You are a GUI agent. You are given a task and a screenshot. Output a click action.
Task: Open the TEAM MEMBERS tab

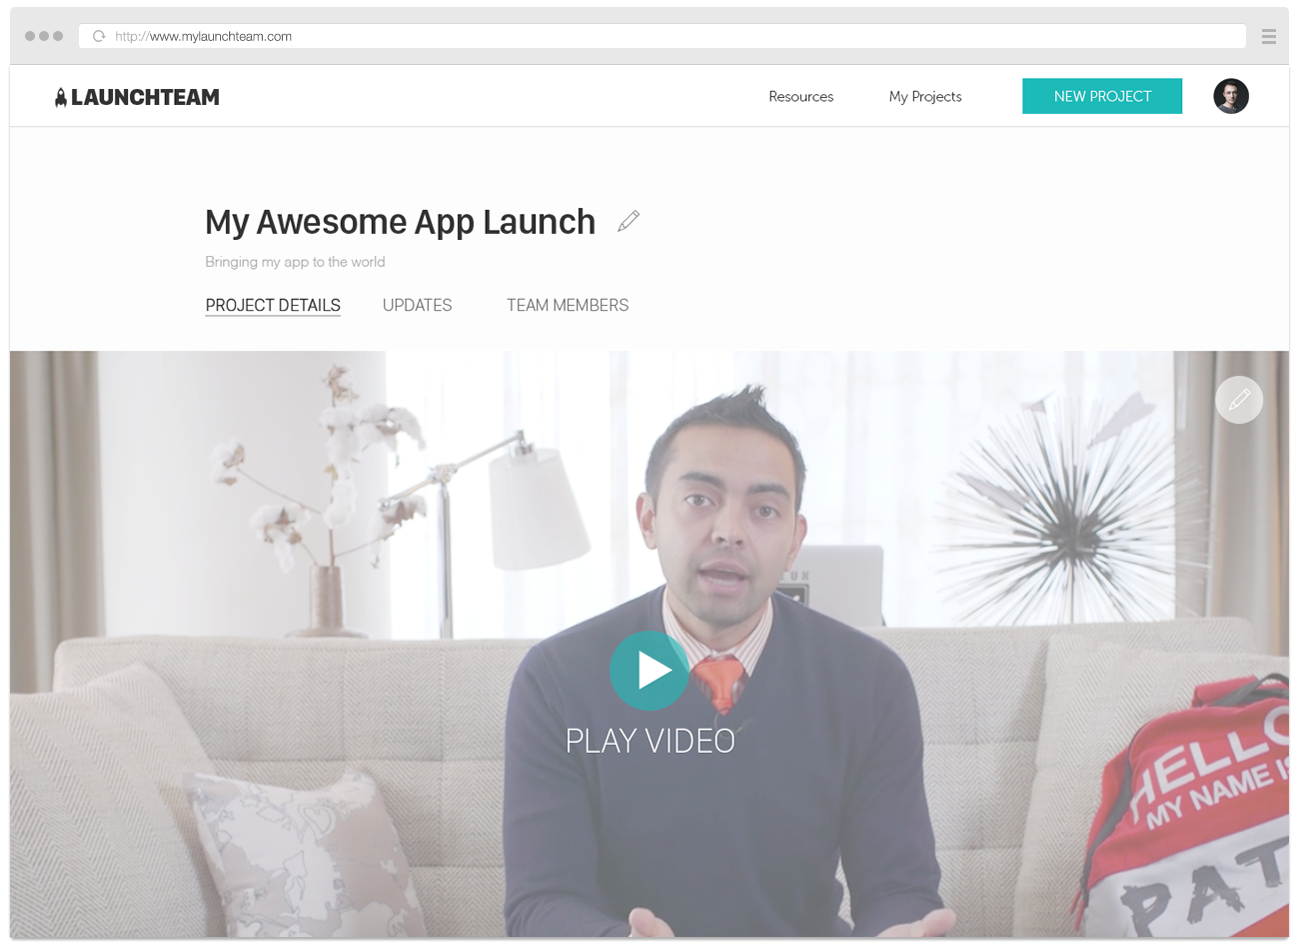567,305
